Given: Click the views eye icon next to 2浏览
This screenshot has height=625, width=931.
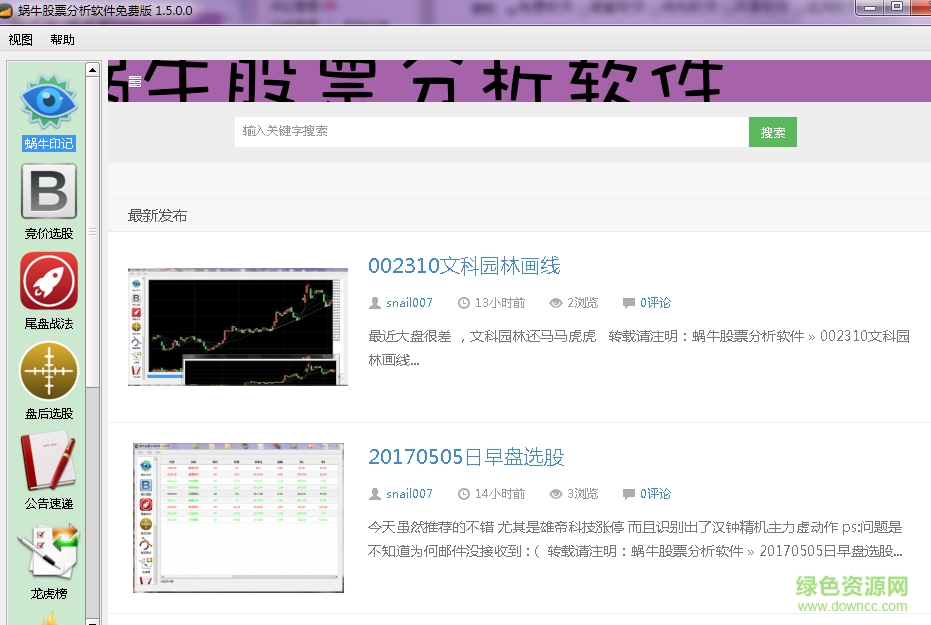Looking at the screenshot, I should (555, 303).
